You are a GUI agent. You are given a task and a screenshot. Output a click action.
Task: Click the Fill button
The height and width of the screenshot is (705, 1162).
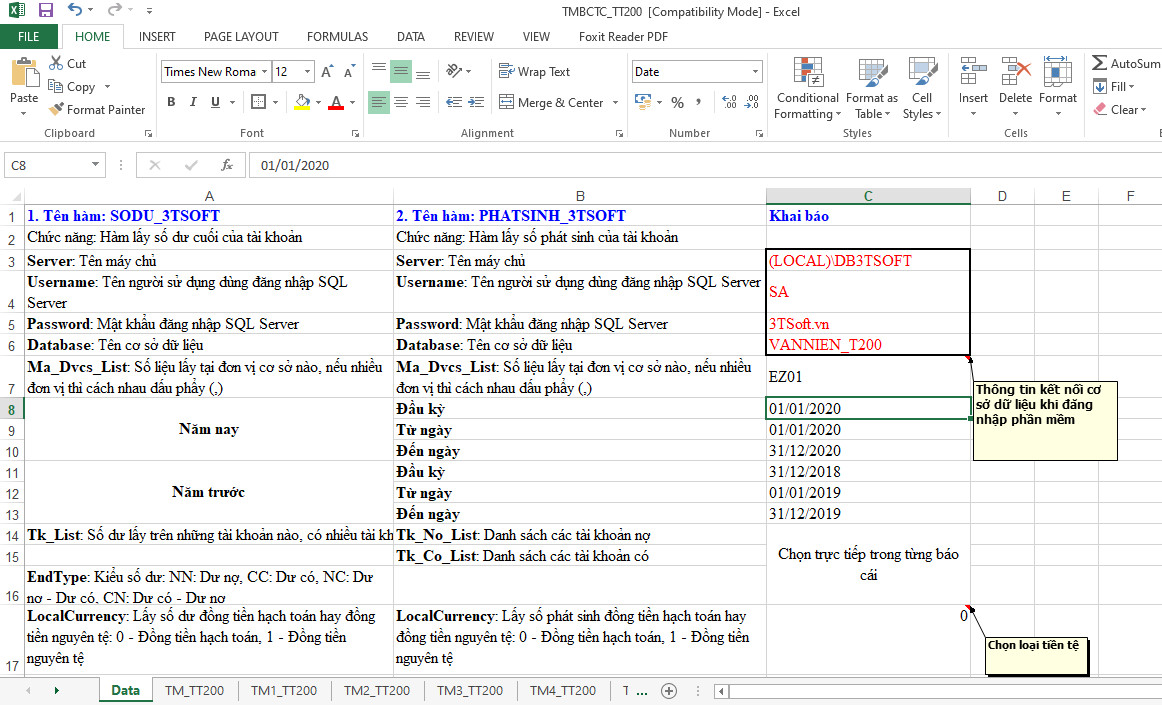[1115, 87]
